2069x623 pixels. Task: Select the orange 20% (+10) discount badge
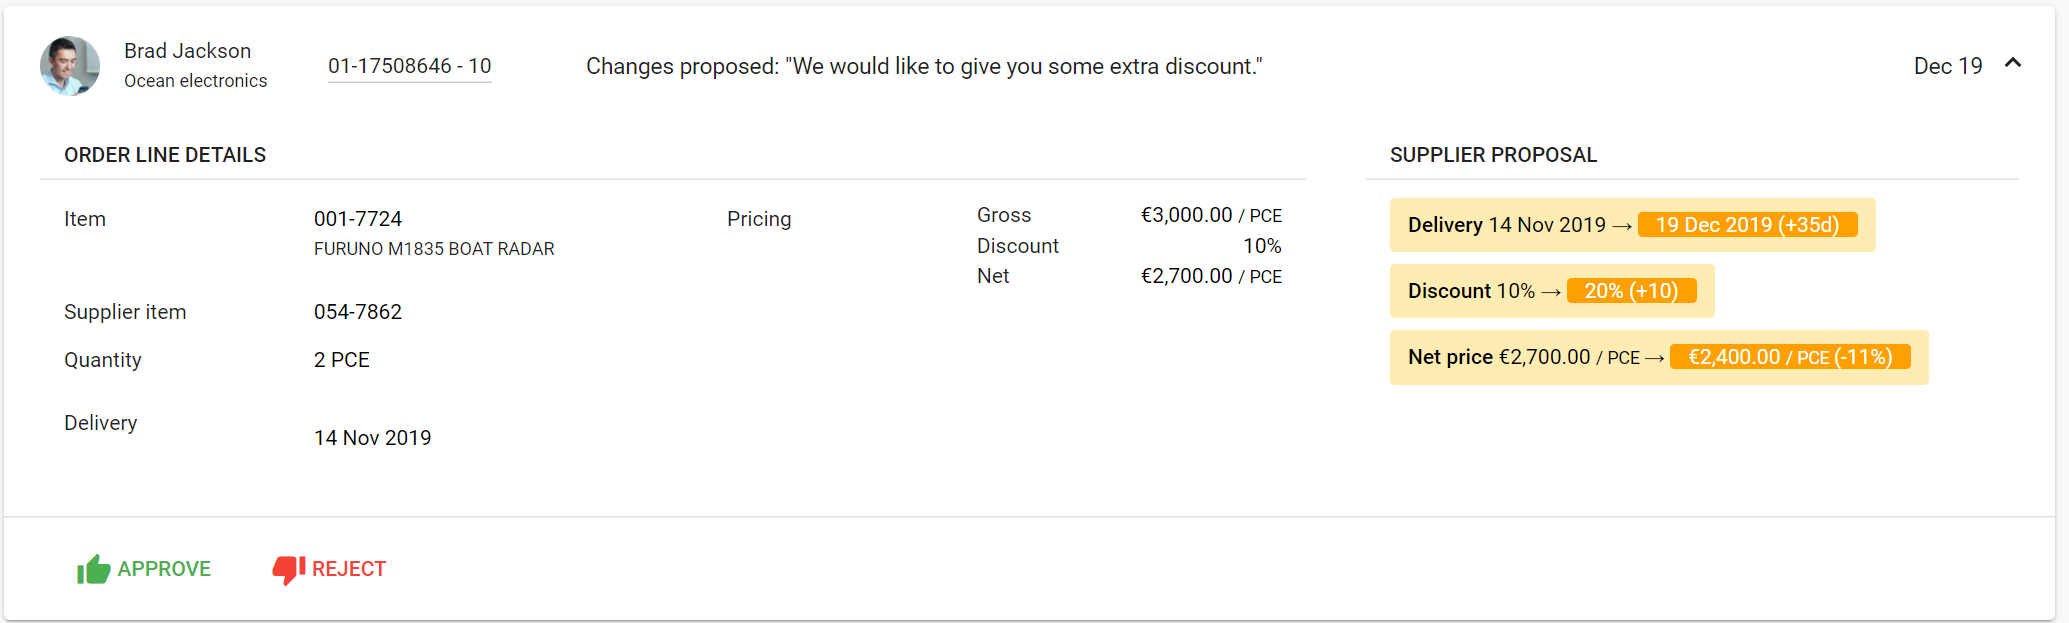point(1631,291)
